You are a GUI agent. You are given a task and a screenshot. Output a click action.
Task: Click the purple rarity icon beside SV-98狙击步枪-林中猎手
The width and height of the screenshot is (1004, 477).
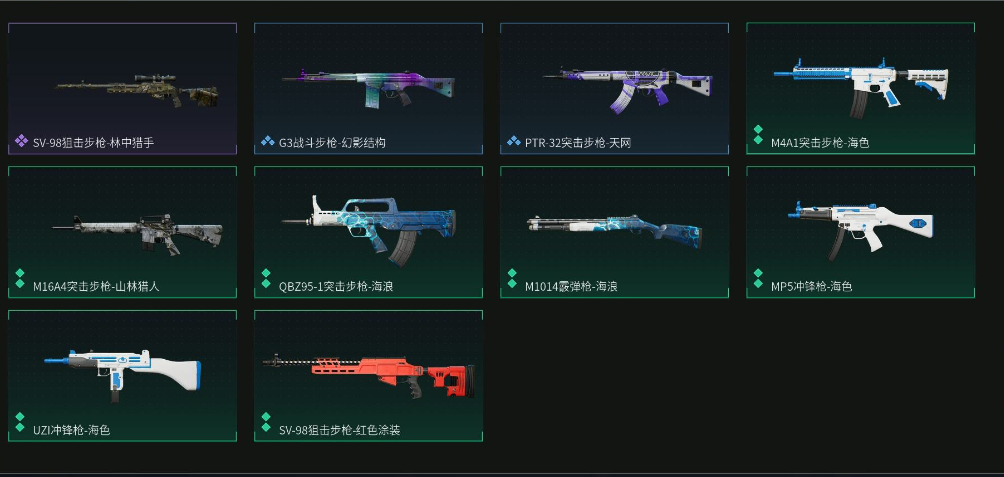(21, 140)
